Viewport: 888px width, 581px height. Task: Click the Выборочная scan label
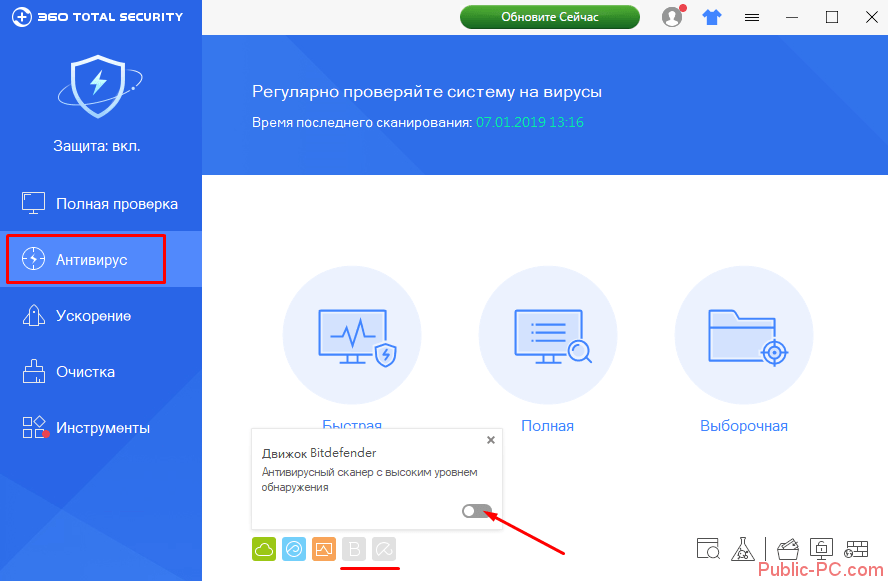pos(744,426)
